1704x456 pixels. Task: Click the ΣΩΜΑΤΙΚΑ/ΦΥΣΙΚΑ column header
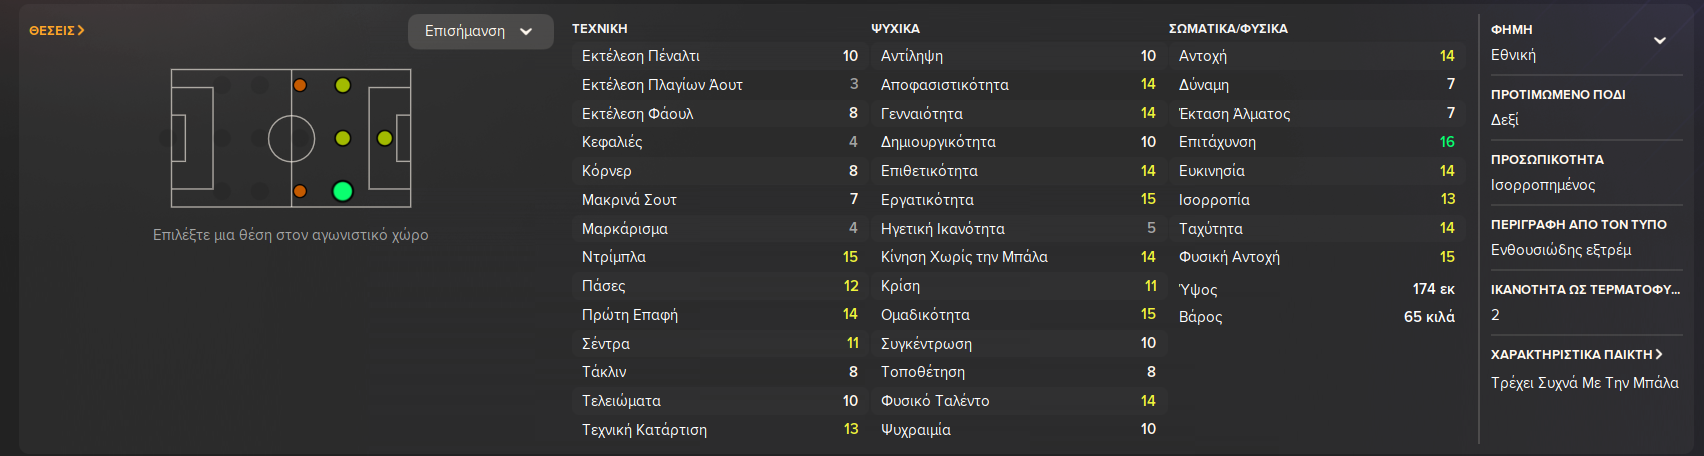(1228, 29)
